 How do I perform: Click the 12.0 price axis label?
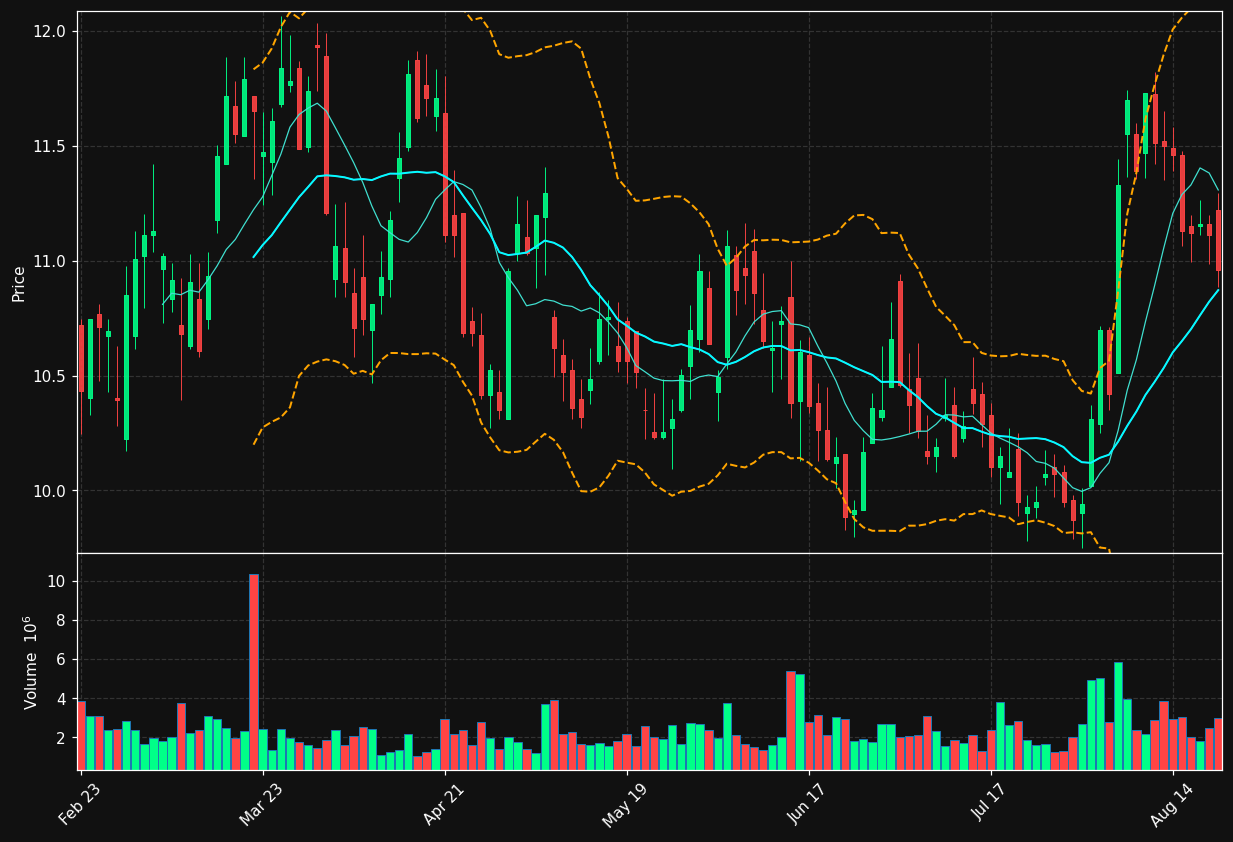click(51, 32)
